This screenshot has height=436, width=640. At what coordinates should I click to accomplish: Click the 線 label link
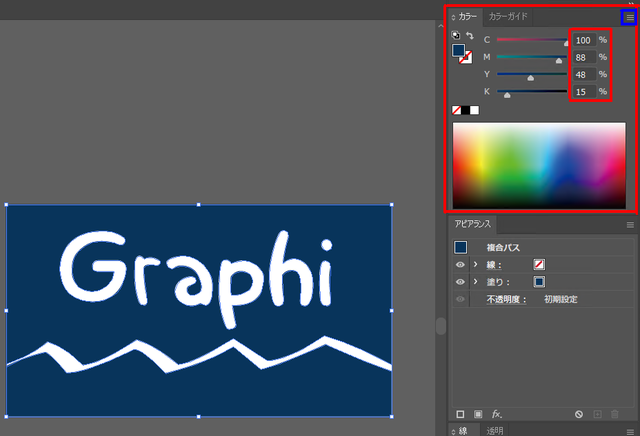point(494,265)
